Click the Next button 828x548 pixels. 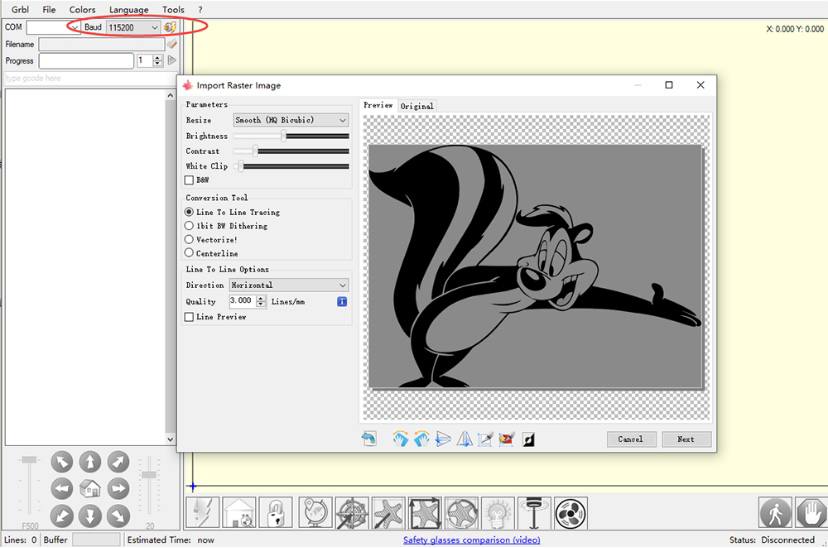686,439
